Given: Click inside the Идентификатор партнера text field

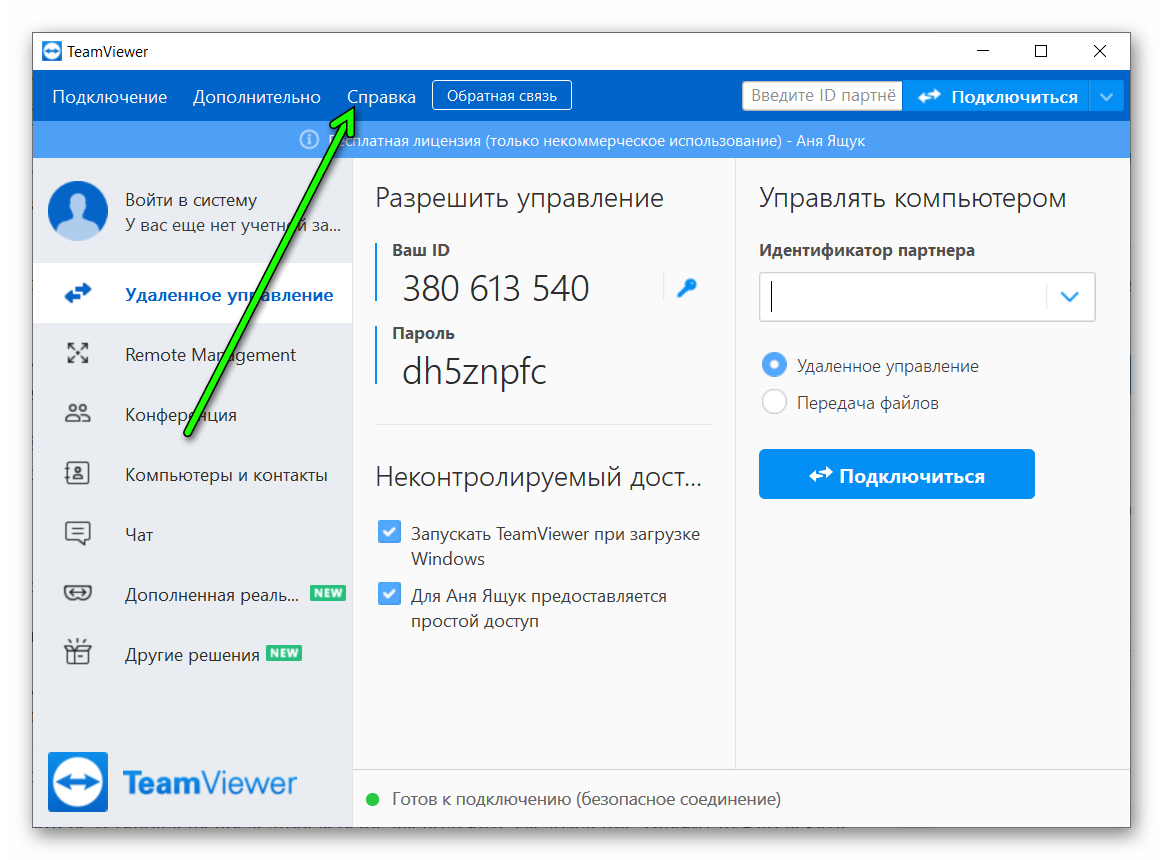Looking at the screenshot, I should coord(903,297).
